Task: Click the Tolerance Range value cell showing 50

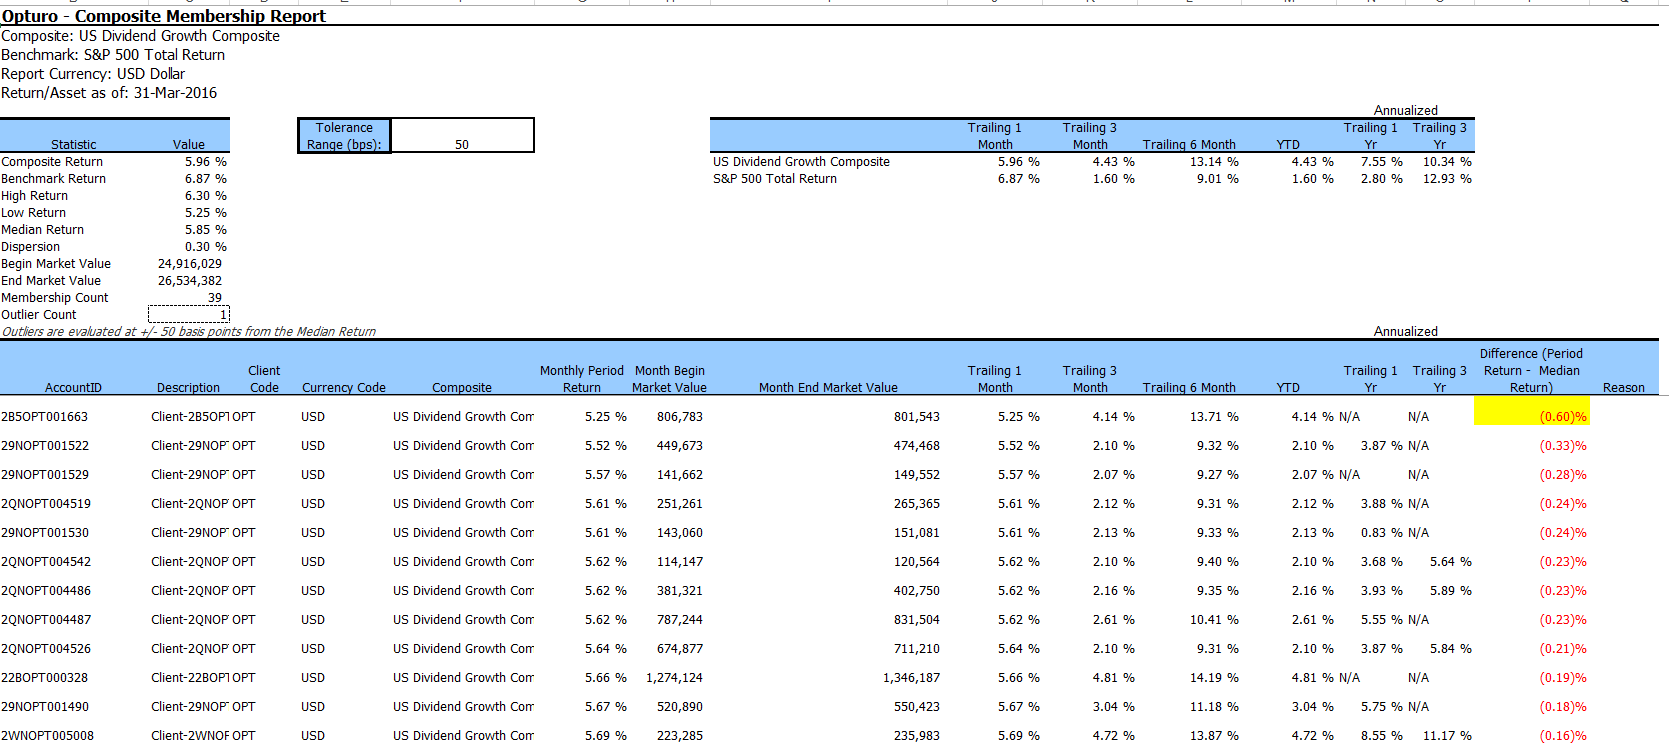Action: 462,137
